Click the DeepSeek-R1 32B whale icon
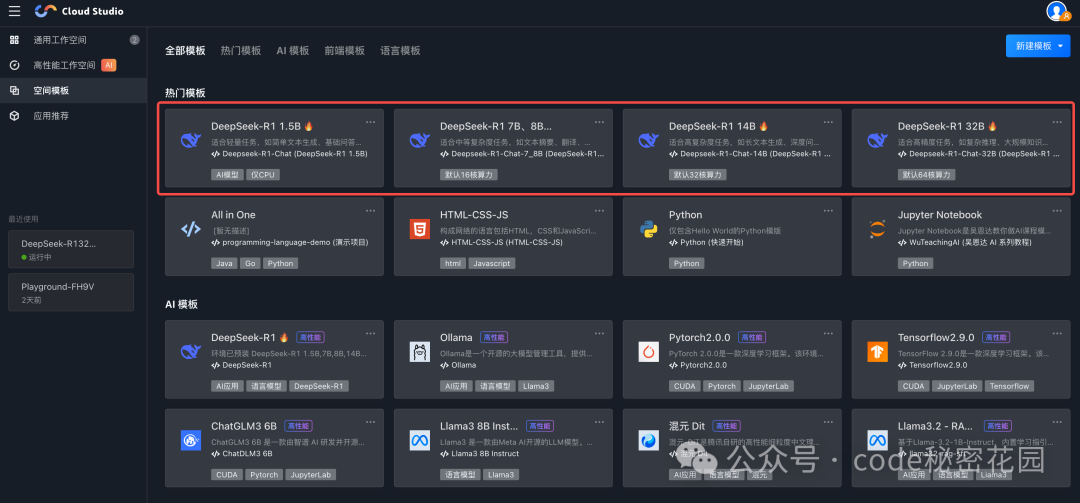The image size is (1080, 503). click(x=877, y=141)
